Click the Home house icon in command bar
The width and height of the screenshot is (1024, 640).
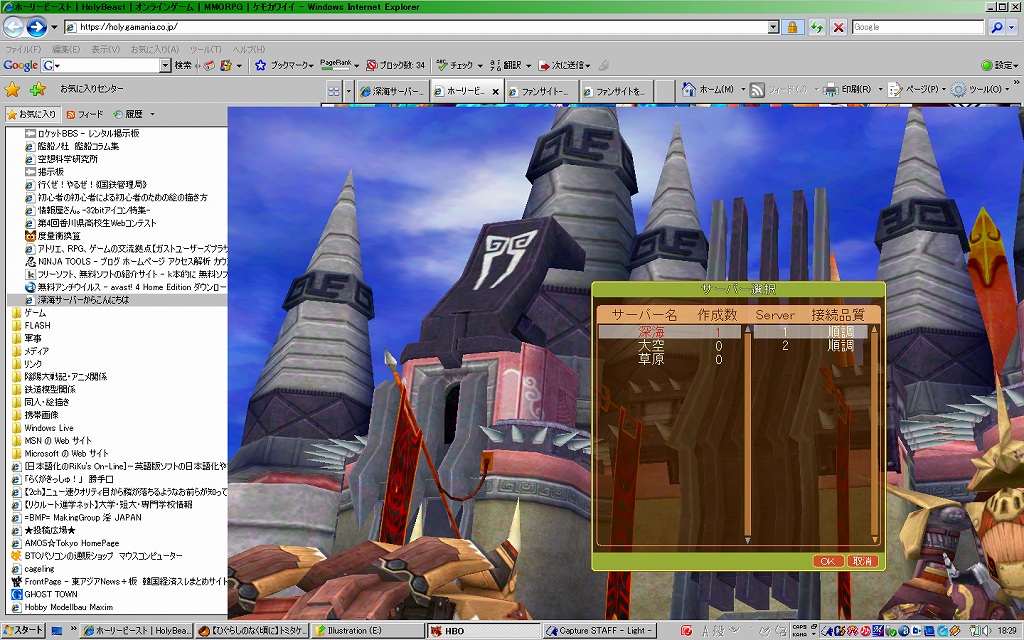coord(688,89)
